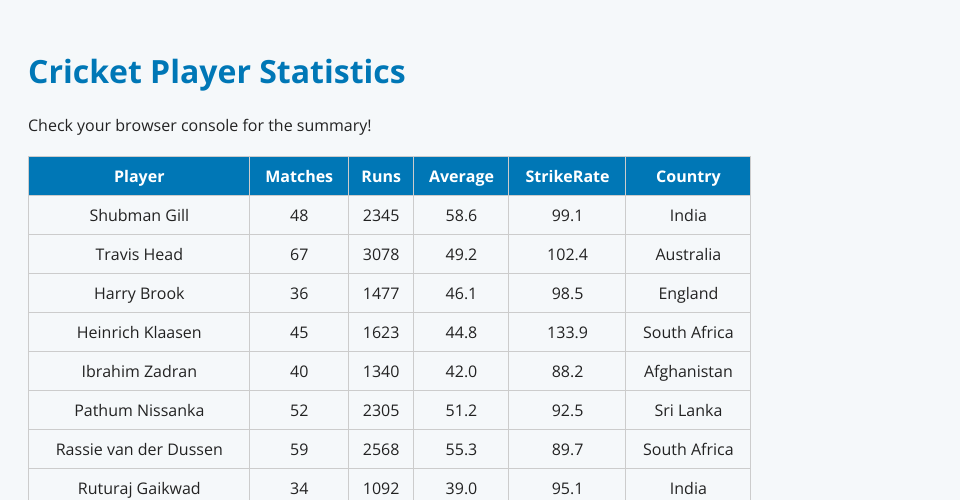Click the Player column header

pyautogui.click(x=139, y=176)
